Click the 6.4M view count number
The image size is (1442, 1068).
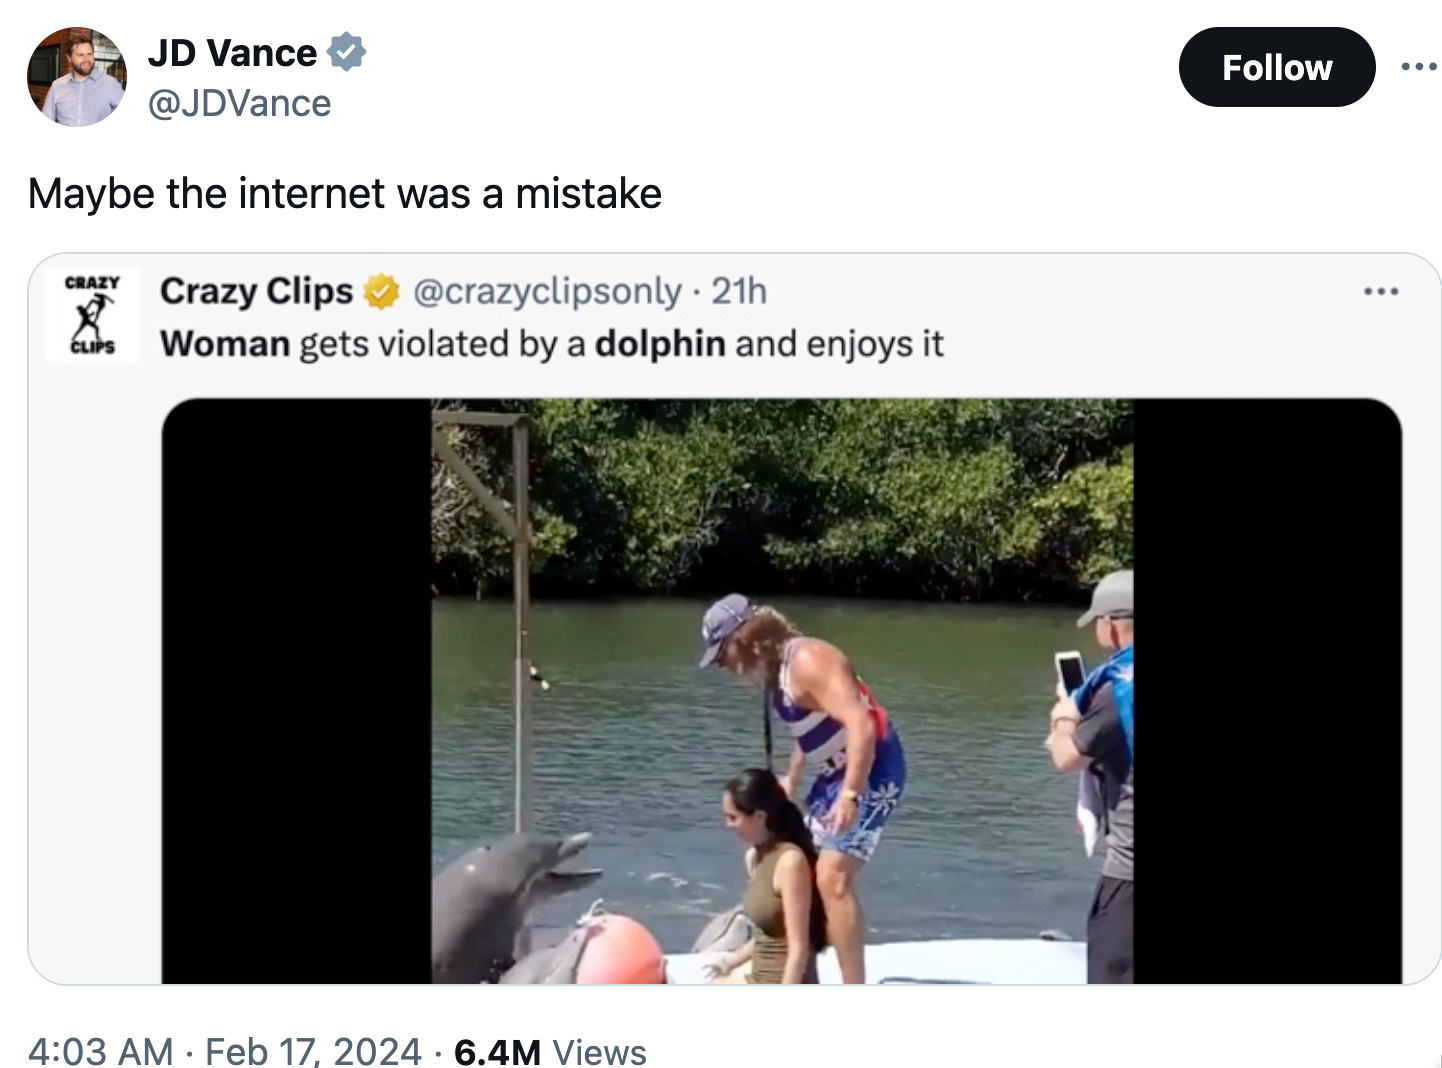click(497, 1051)
